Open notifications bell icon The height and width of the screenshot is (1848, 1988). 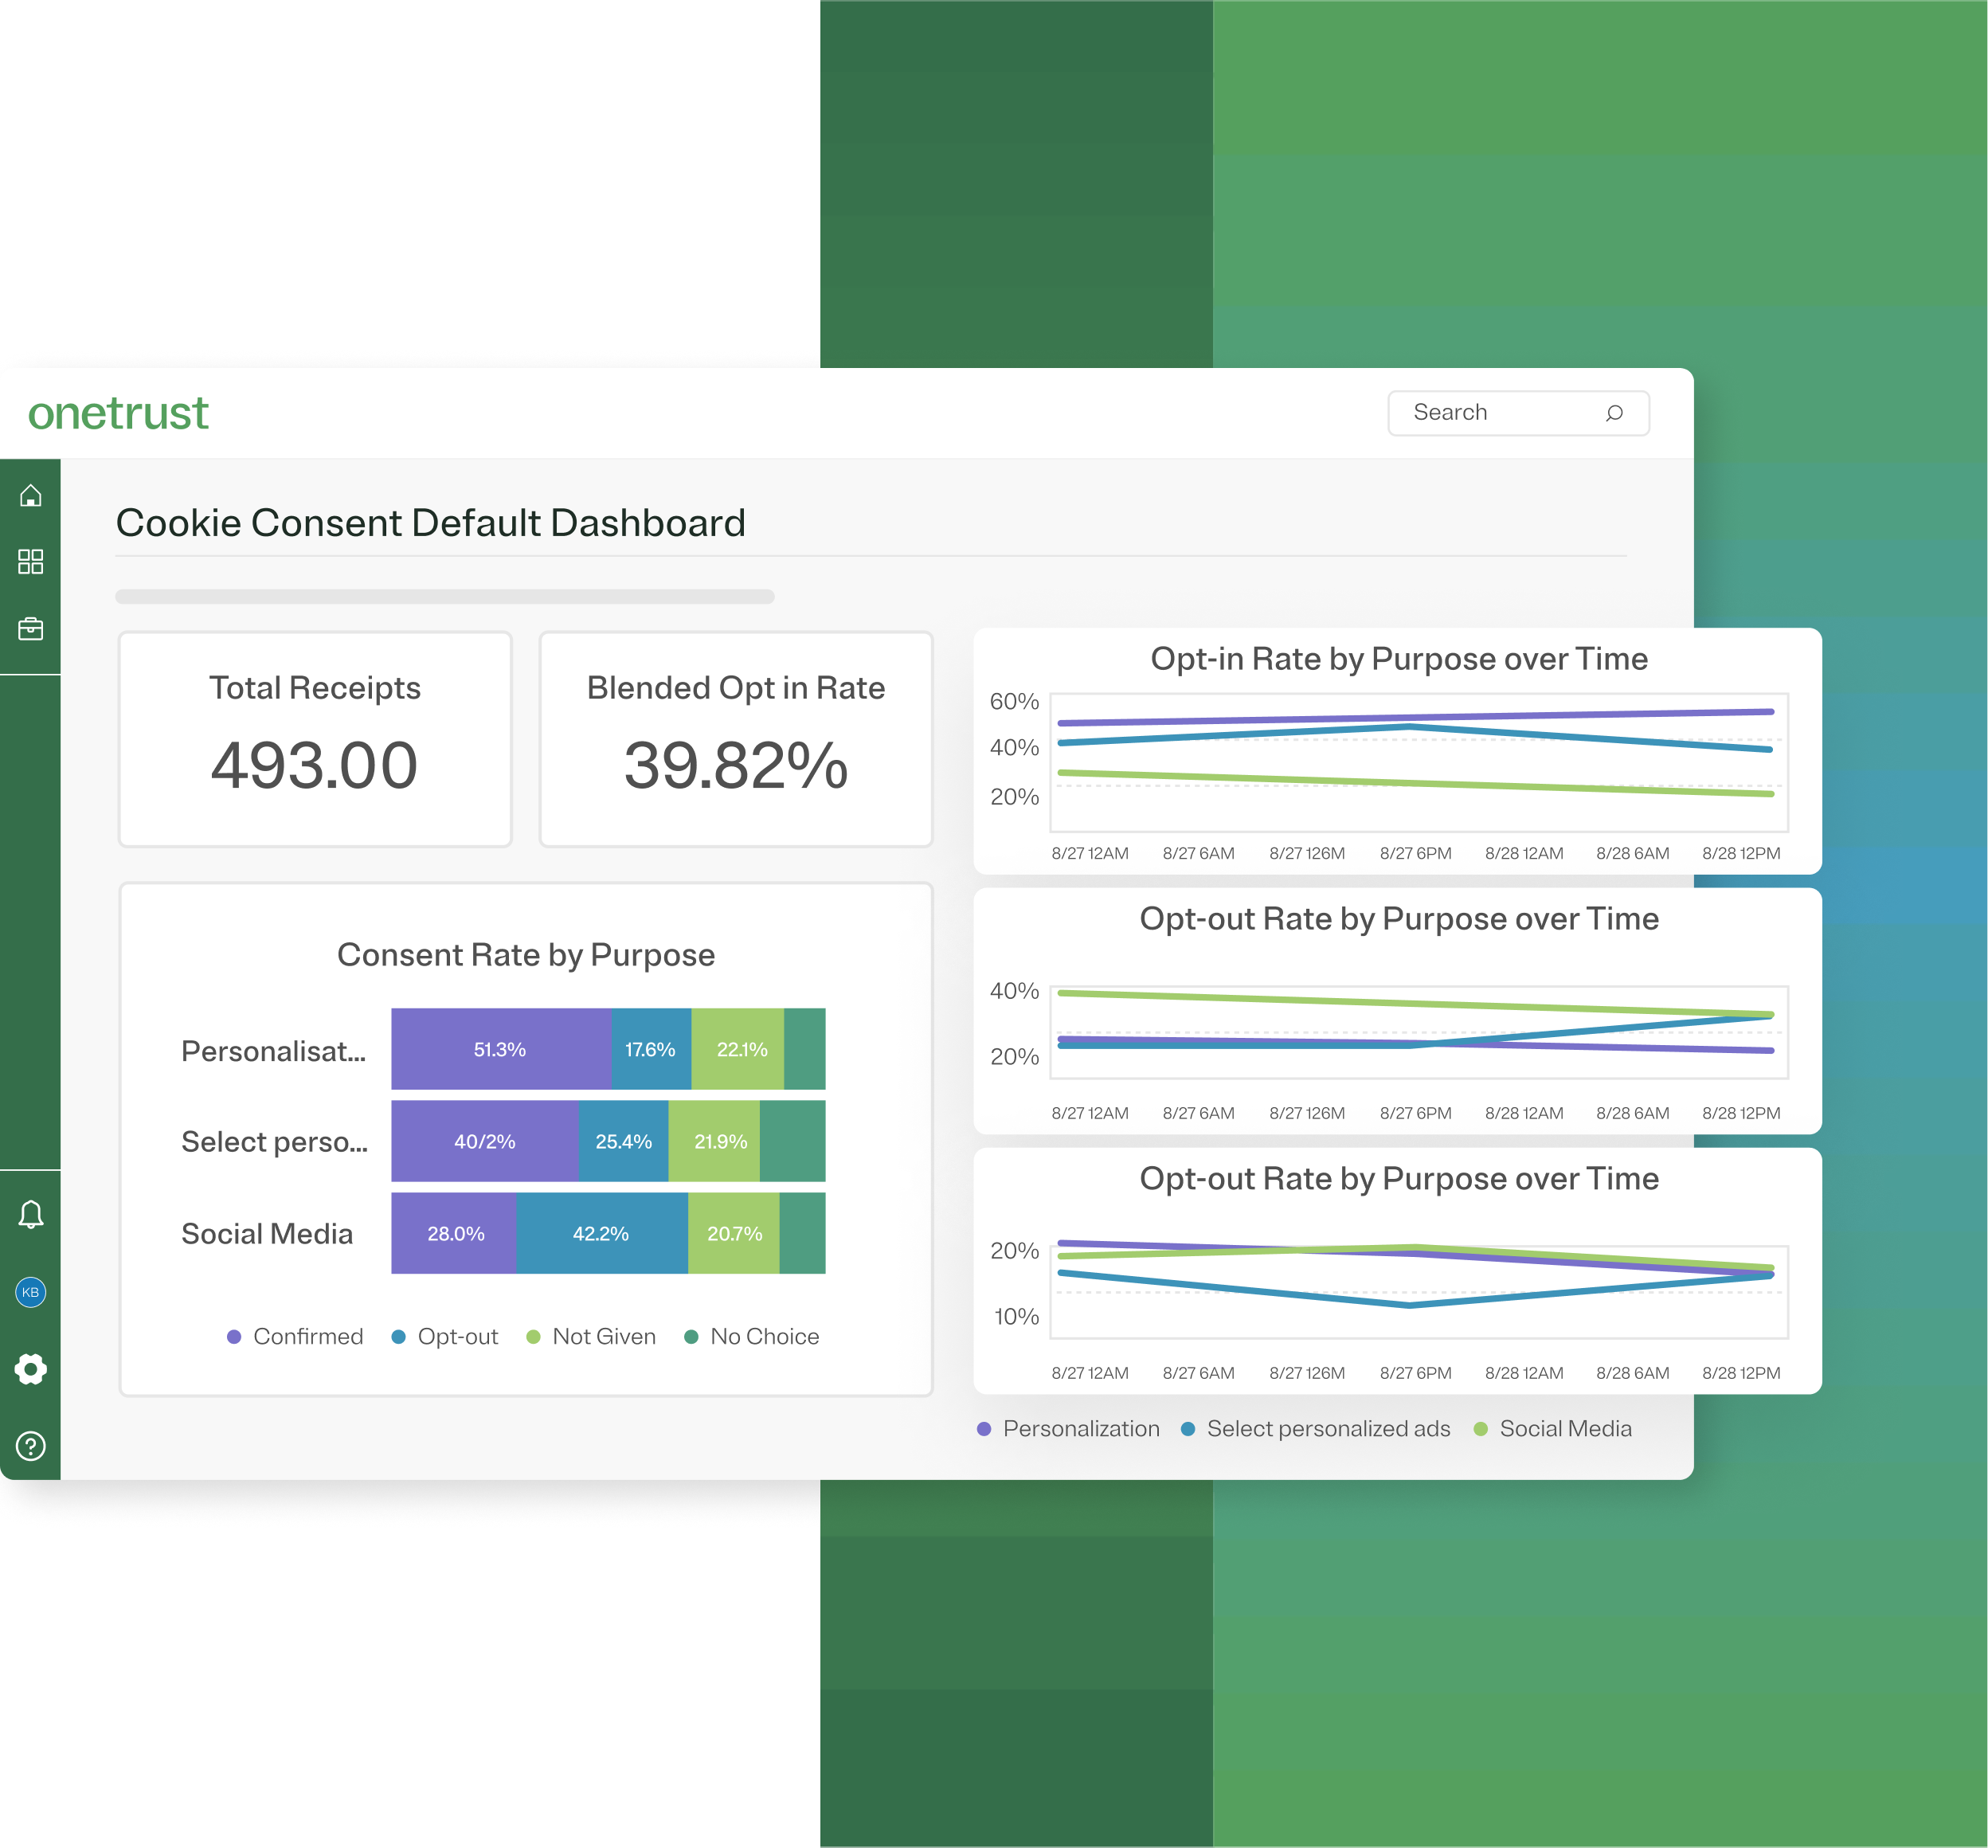[30, 1214]
